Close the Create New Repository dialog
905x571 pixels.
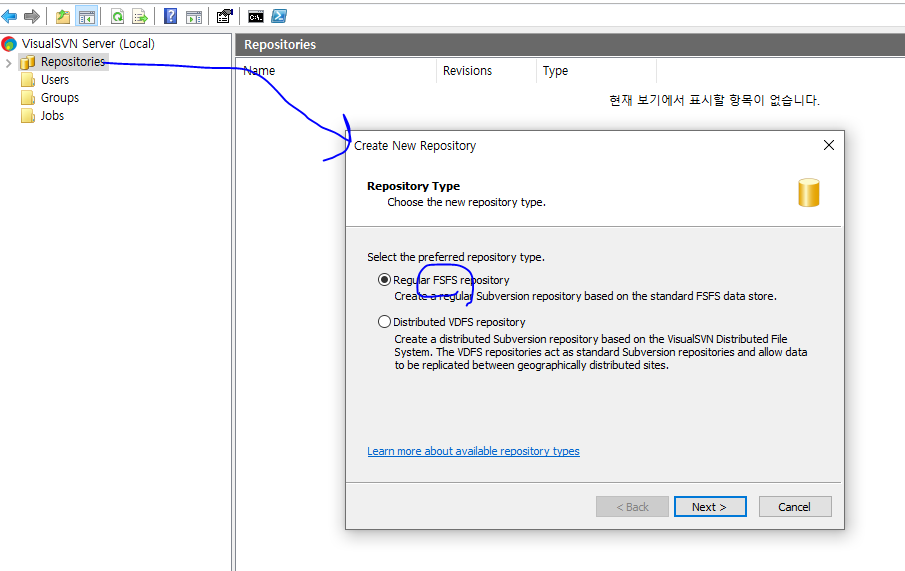pyautogui.click(x=829, y=145)
